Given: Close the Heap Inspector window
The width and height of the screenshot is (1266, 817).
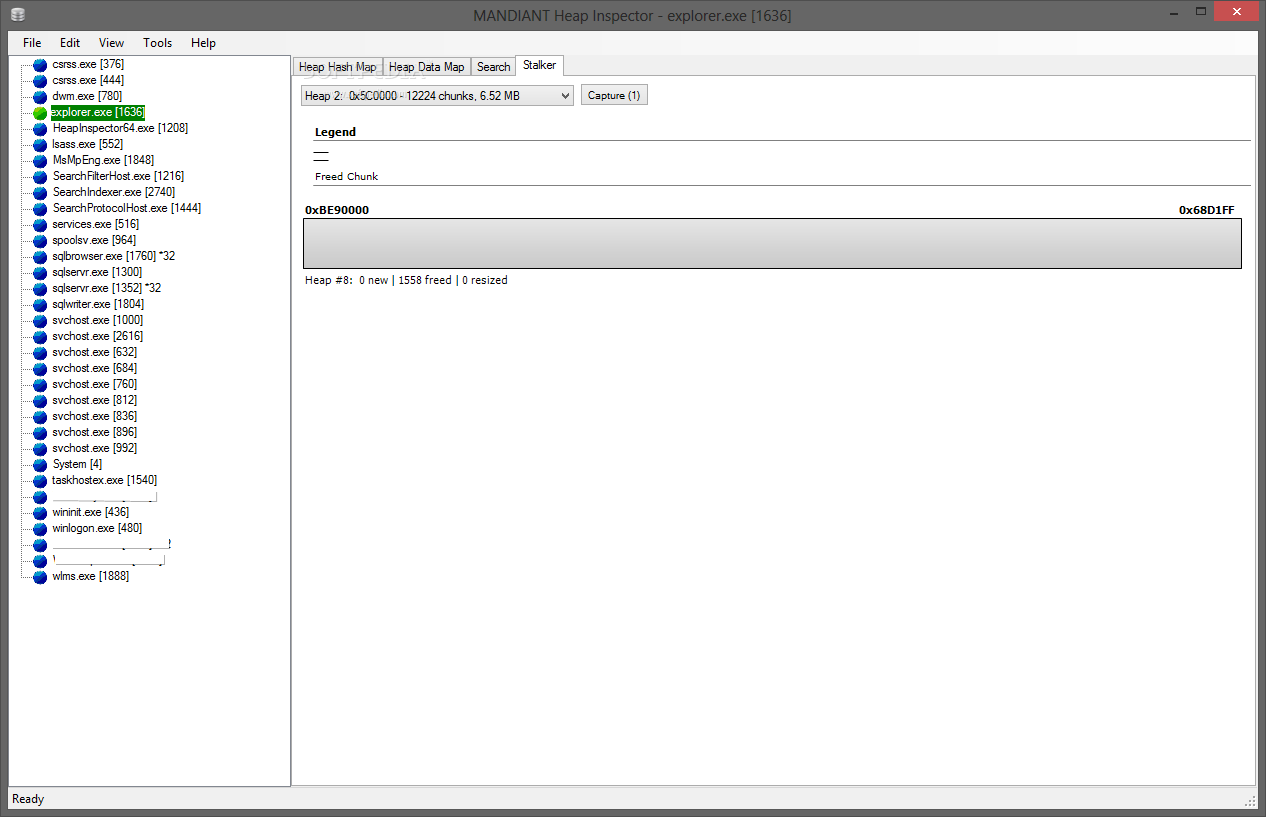Looking at the screenshot, I should point(1236,14).
